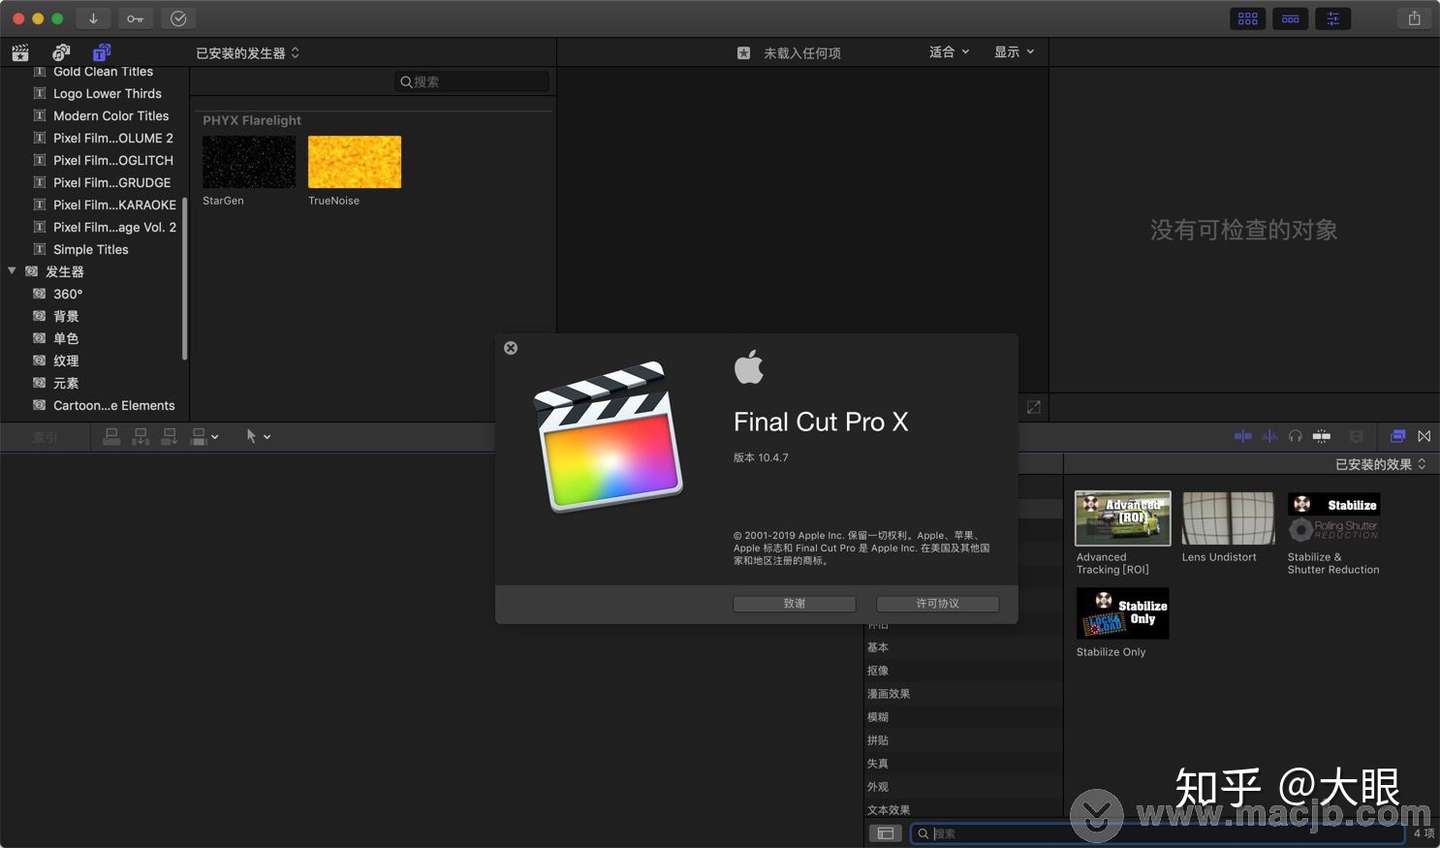Select Stabilize & Shutter Reduction effect
Viewport: 1440px width, 848px height.
coord(1334,518)
